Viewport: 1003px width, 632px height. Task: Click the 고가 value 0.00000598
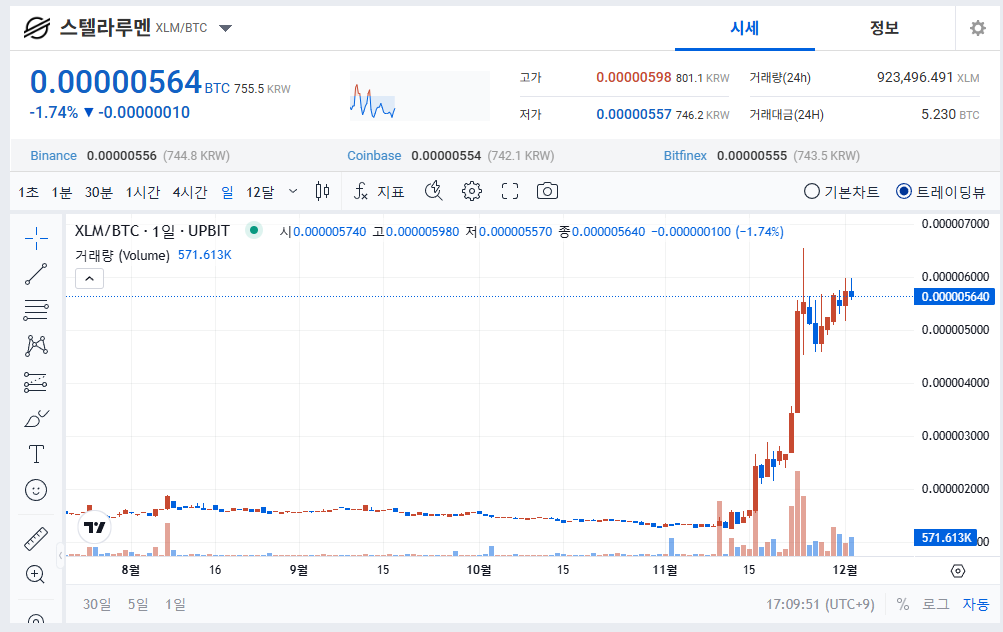click(x=633, y=77)
